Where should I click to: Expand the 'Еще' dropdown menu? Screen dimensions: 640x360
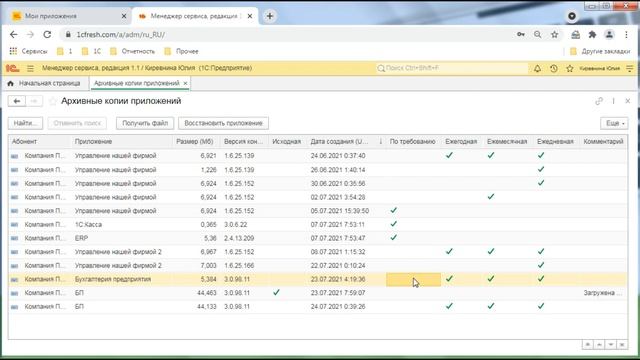click(614, 123)
